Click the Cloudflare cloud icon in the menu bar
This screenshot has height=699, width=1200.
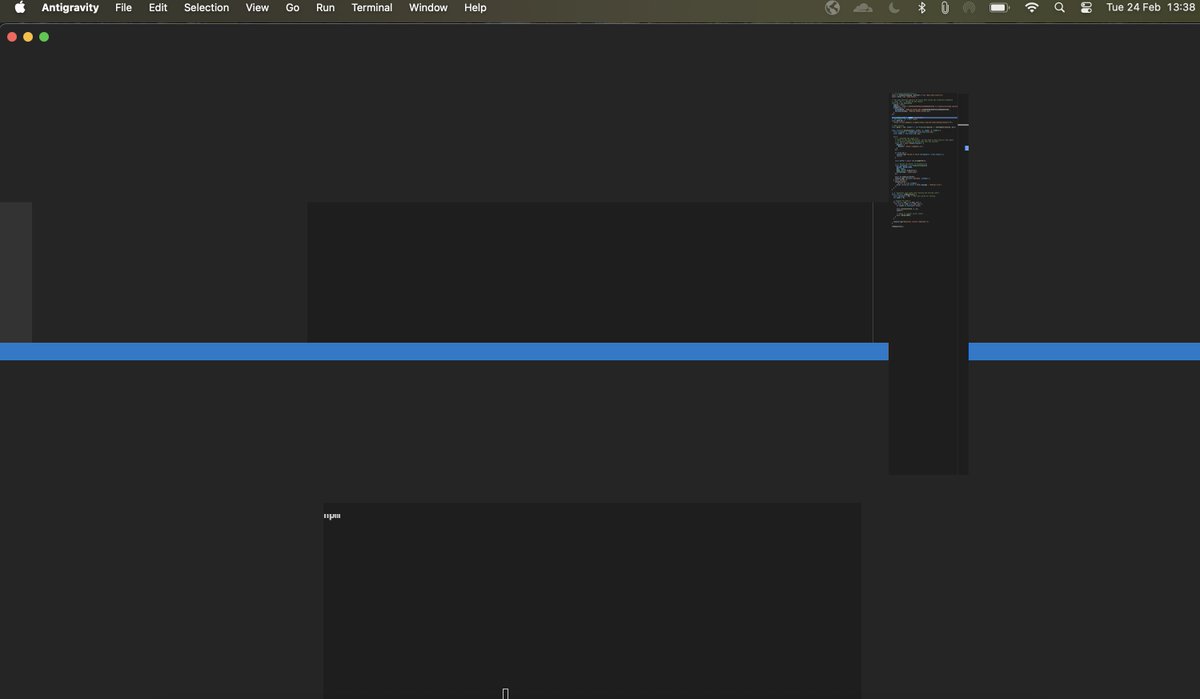pos(863,7)
